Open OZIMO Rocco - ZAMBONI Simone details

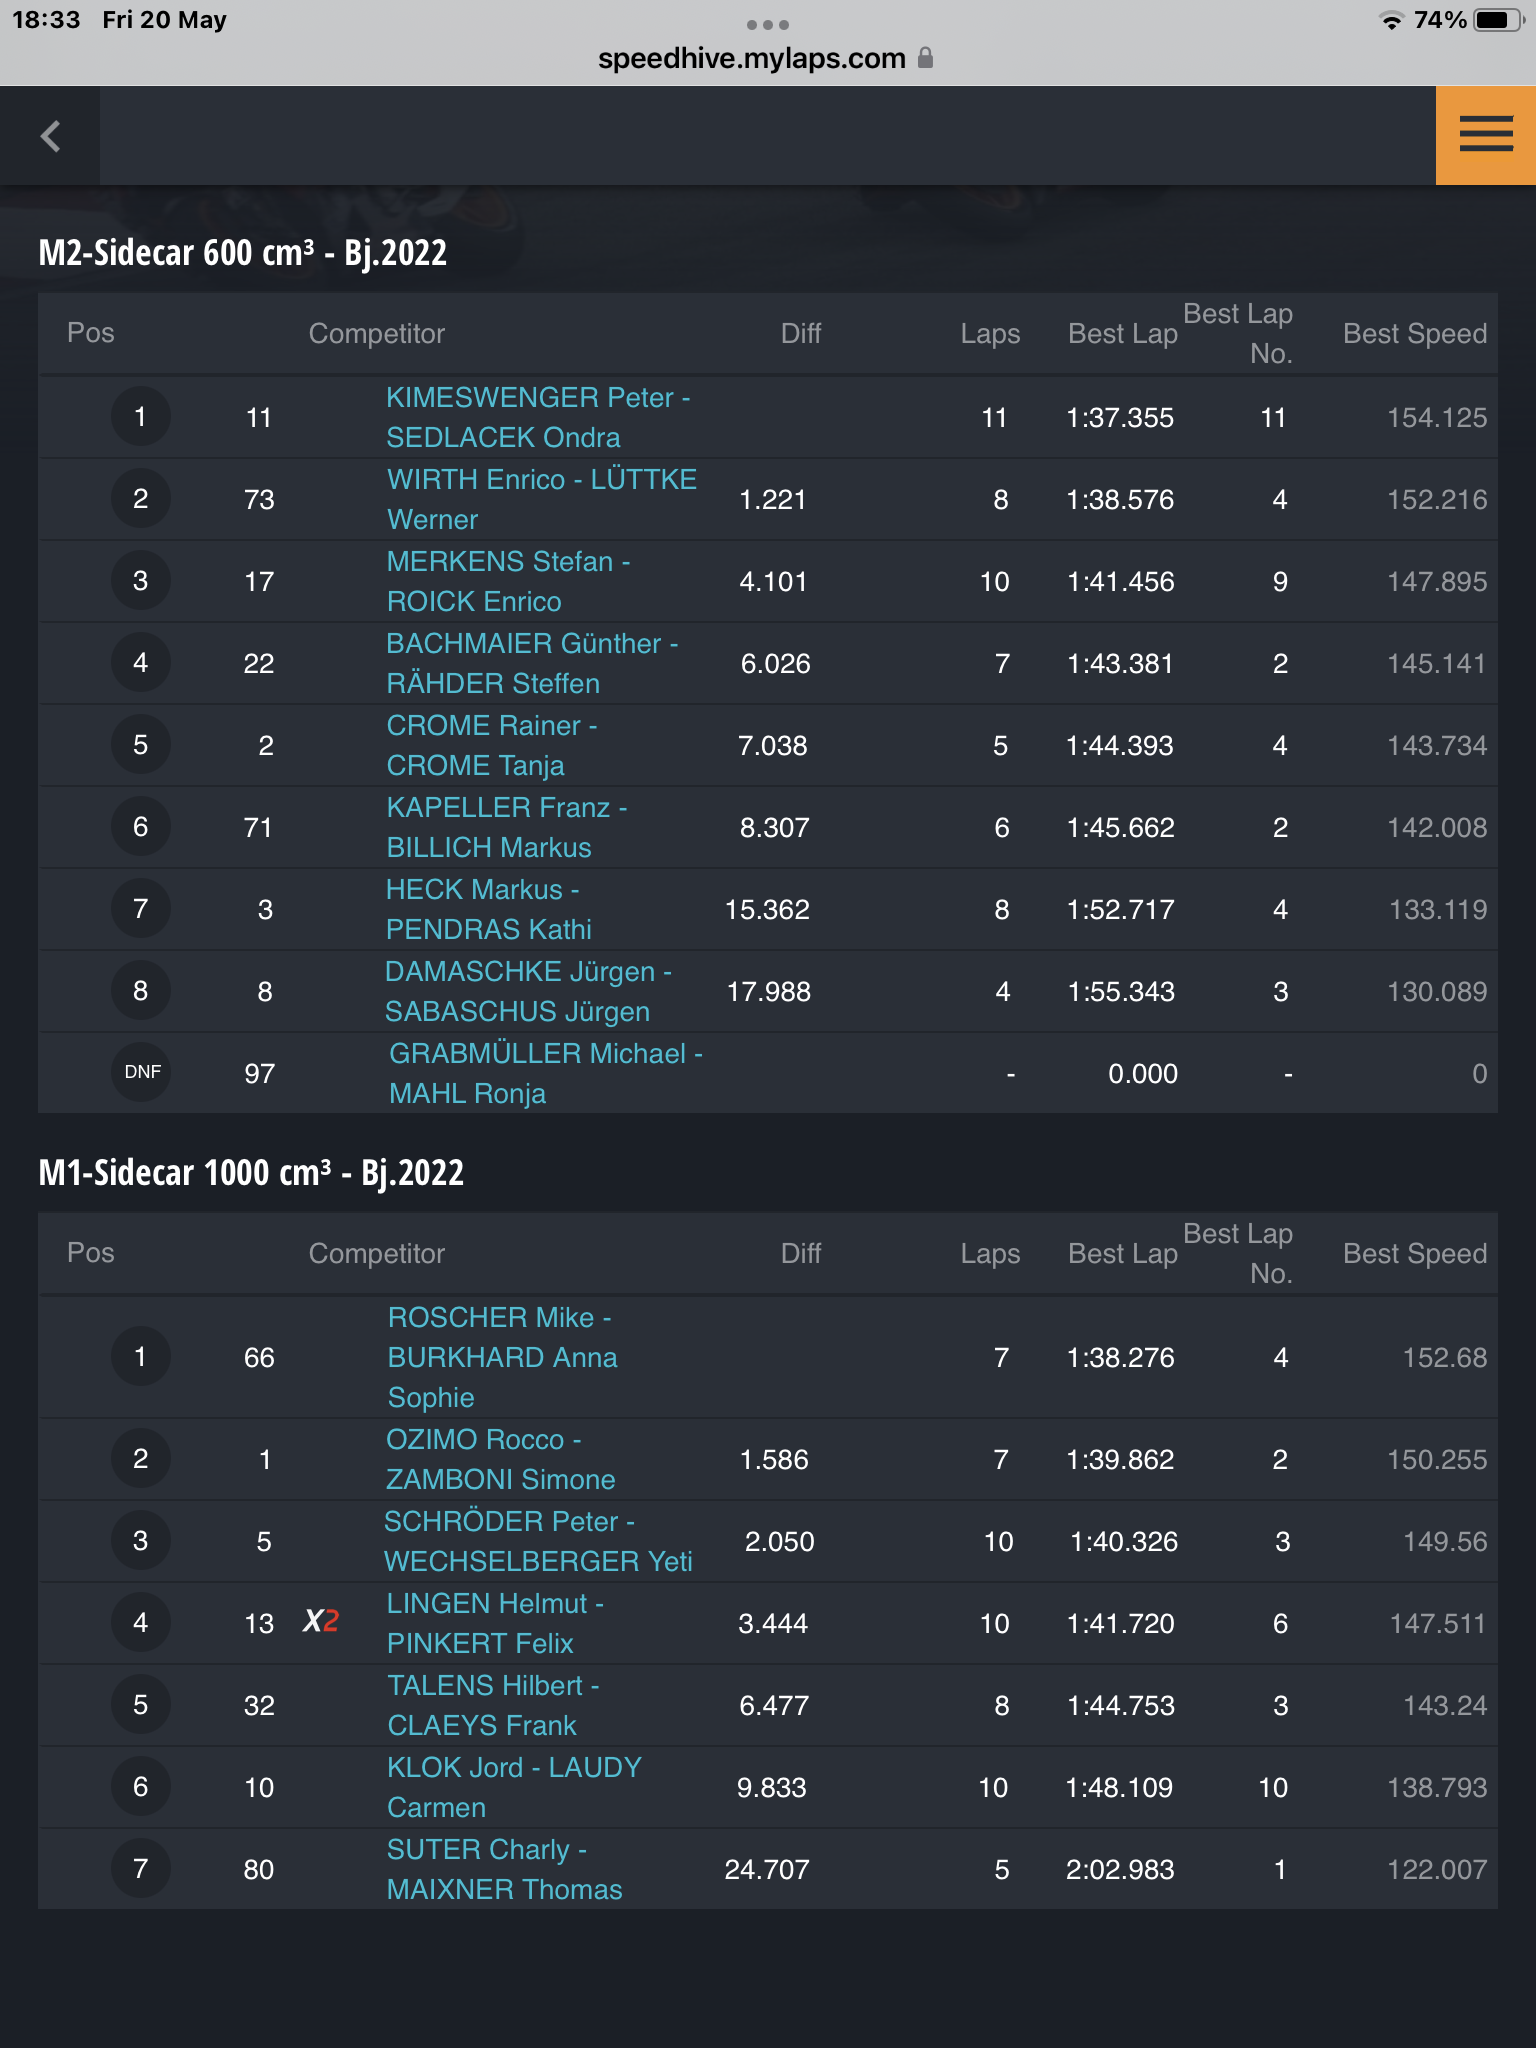click(500, 1459)
